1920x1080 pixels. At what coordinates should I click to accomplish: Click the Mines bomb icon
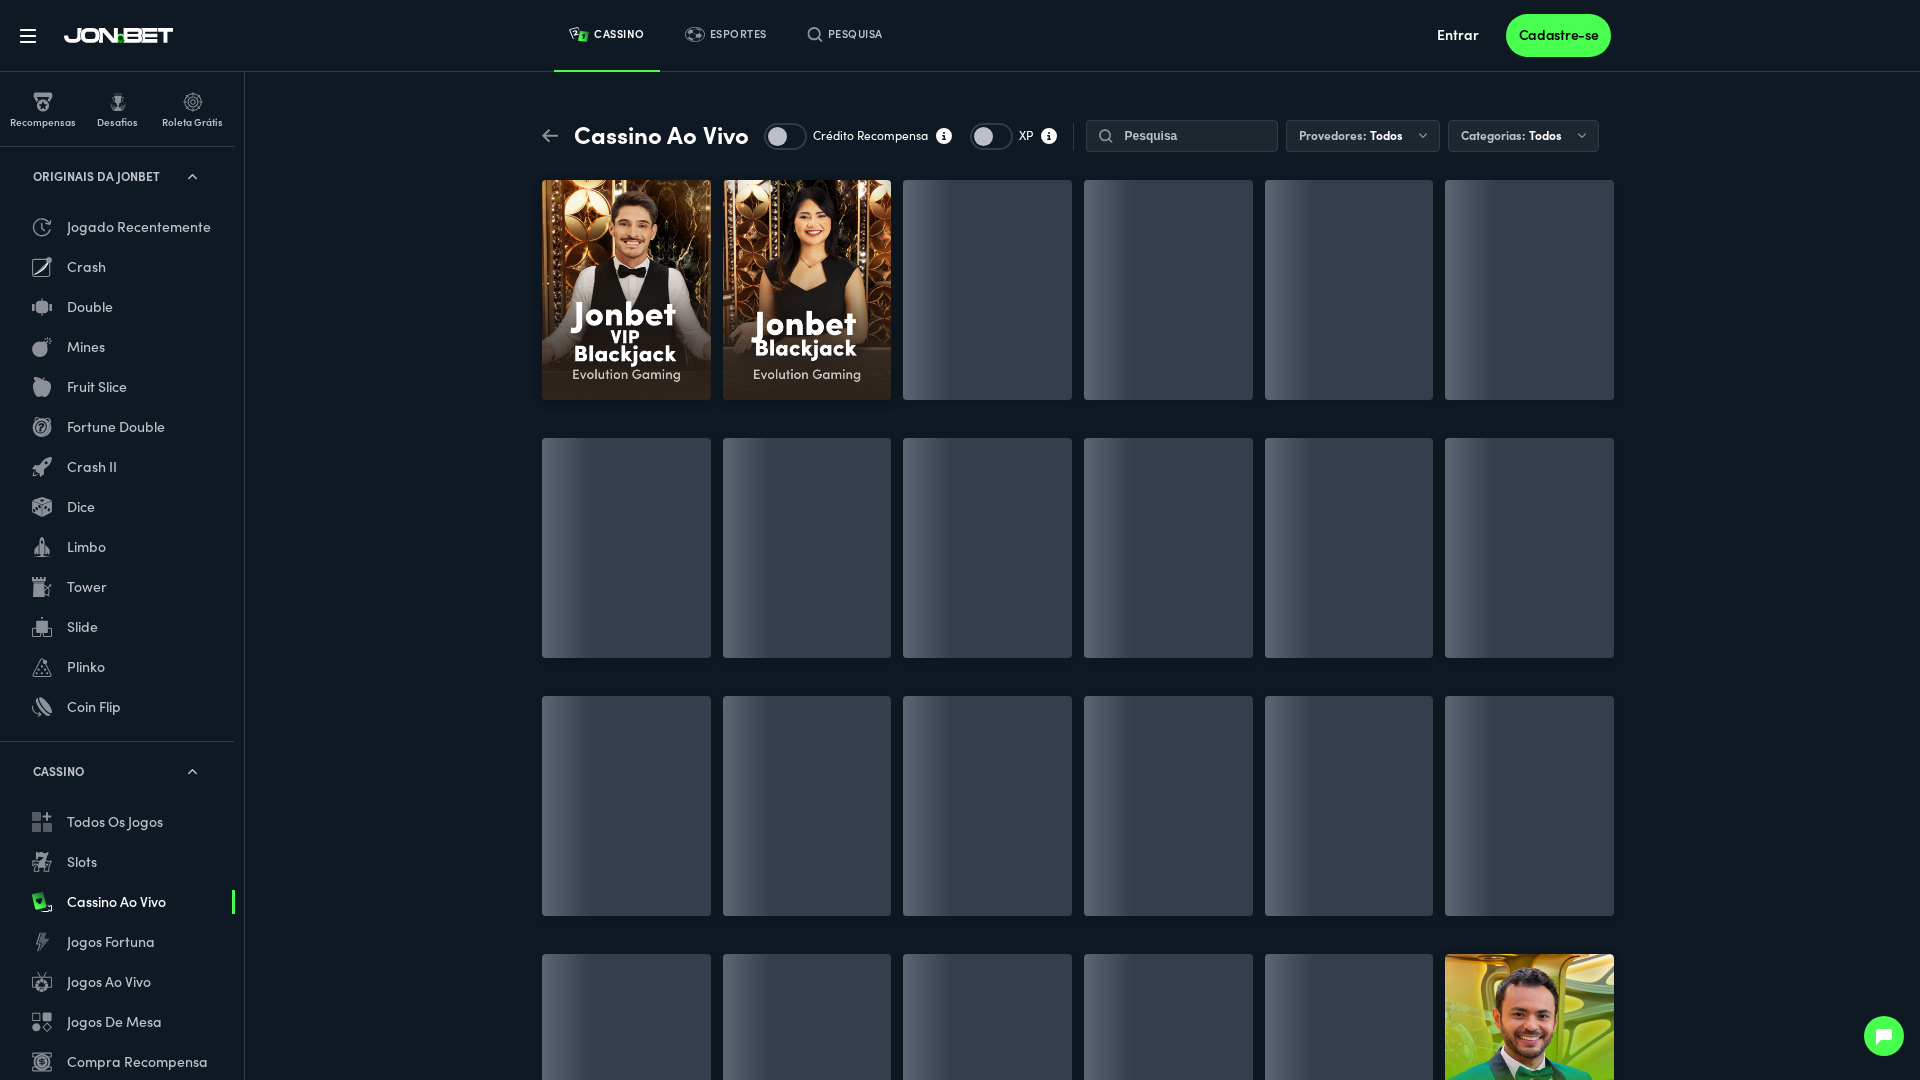coord(42,347)
